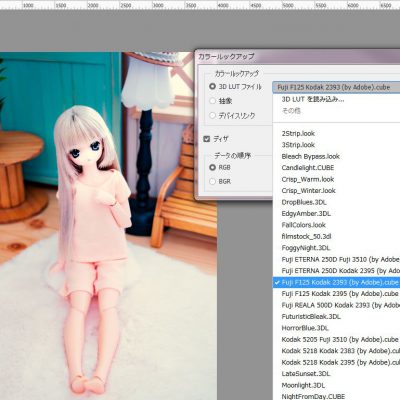
Task: Select EdgyAmber.3DL entry
Action: pos(306,214)
